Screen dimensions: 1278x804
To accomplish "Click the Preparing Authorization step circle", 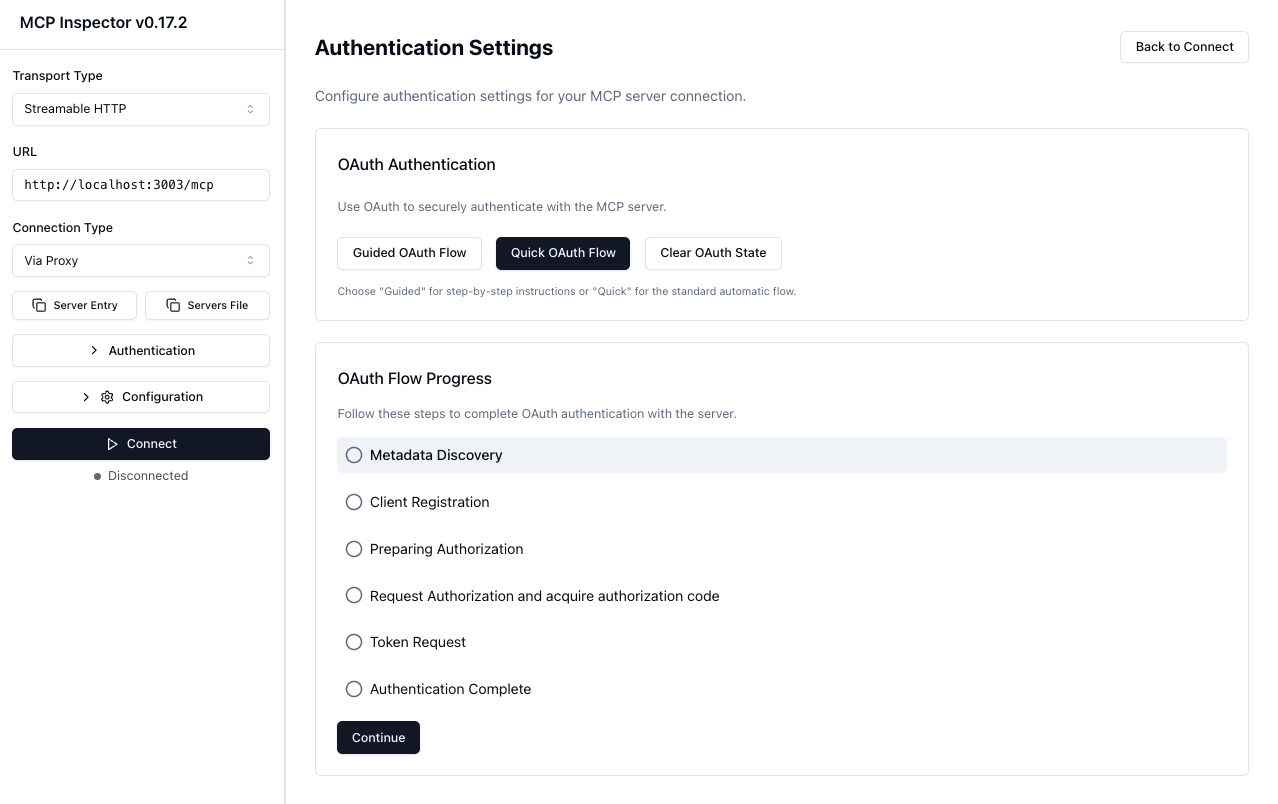I will tap(354, 549).
